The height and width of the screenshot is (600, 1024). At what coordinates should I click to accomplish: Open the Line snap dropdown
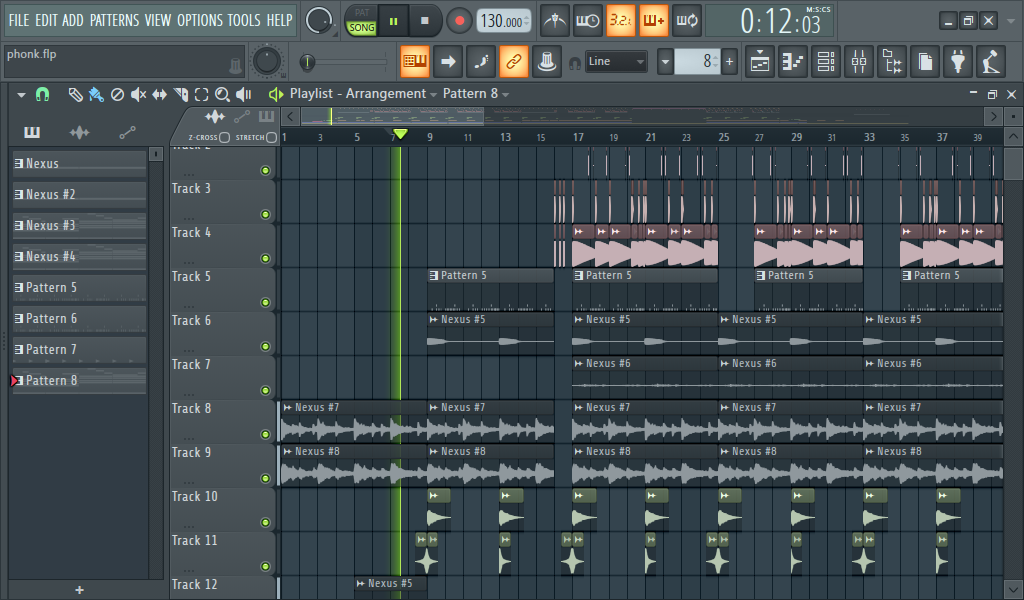tap(614, 60)
